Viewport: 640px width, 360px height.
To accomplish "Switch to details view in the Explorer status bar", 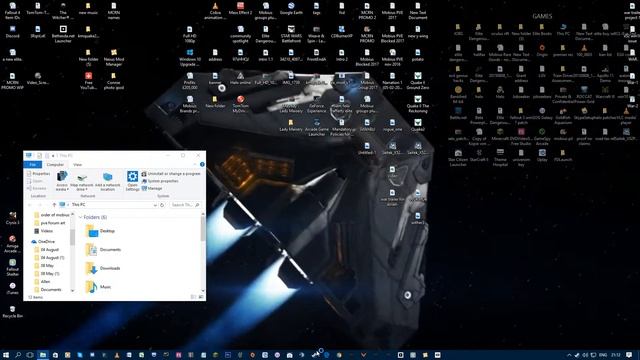I will pyautogui.click(x=193, y=297).
